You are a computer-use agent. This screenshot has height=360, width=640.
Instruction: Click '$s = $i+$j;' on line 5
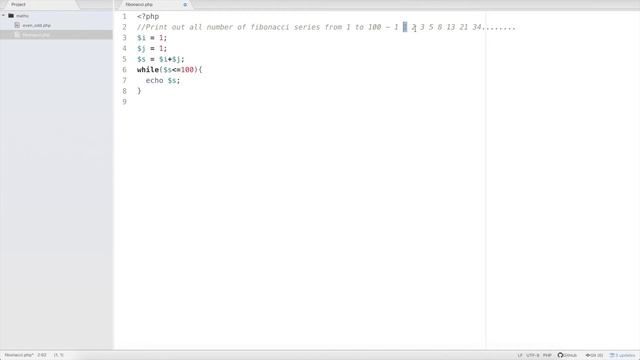point(161,59)
